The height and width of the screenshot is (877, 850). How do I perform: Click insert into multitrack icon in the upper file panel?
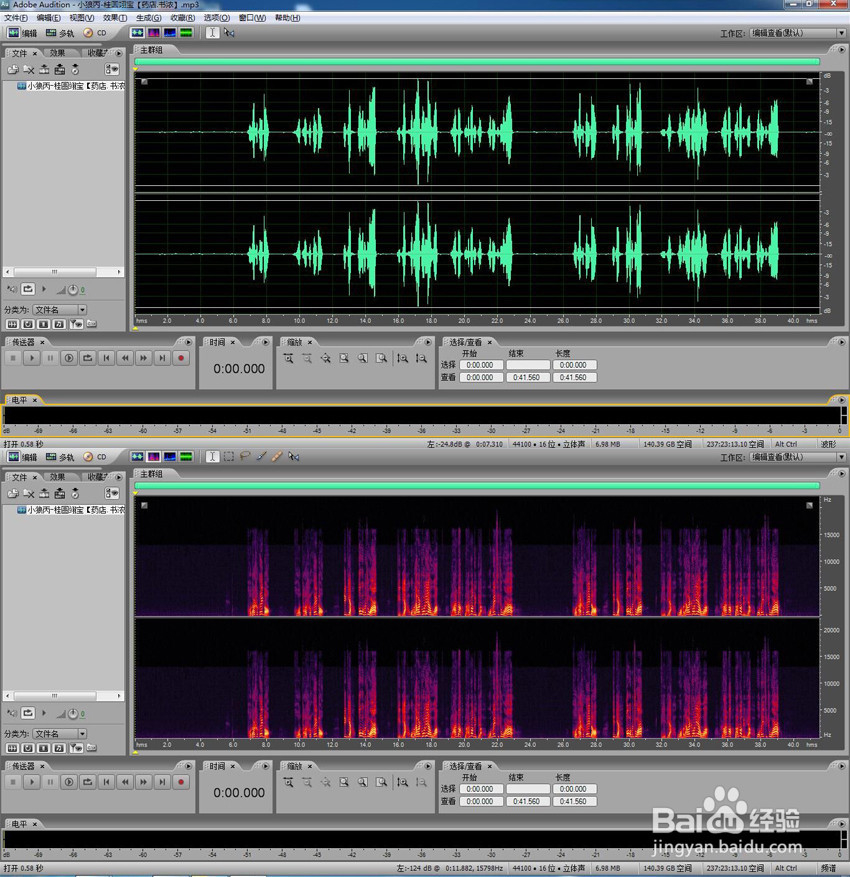coord(44,70)
